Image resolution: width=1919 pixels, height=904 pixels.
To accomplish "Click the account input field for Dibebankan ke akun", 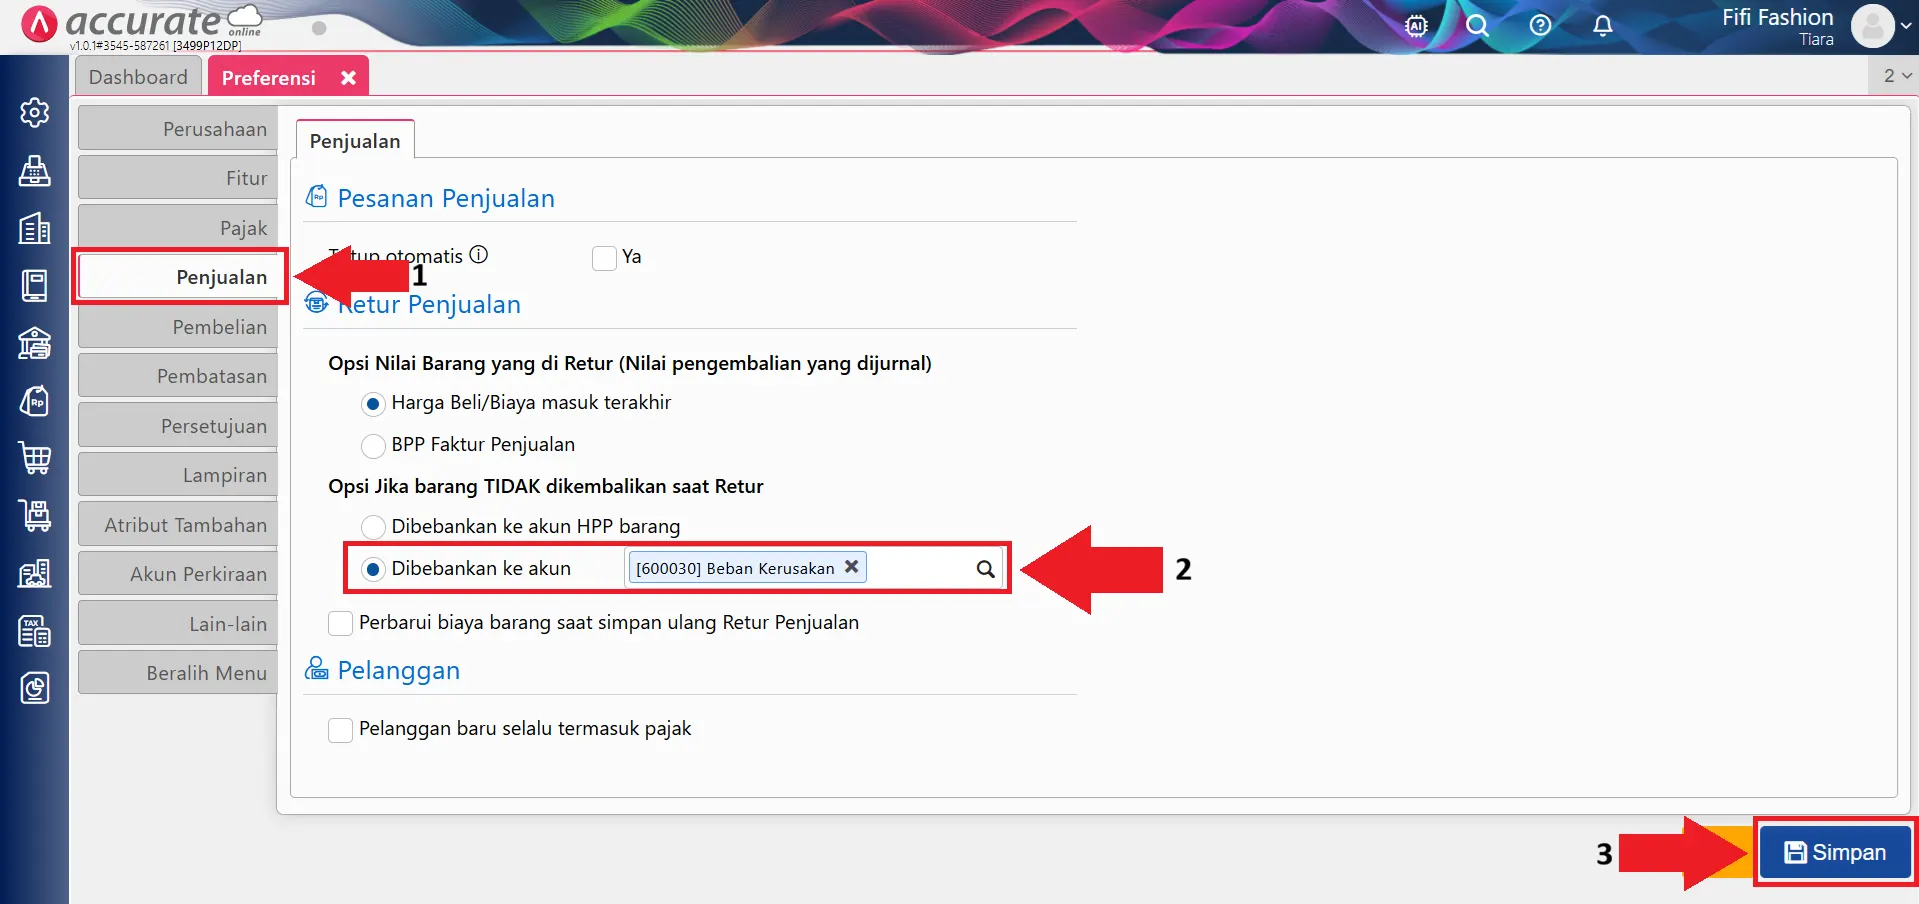I will point(918,569).
